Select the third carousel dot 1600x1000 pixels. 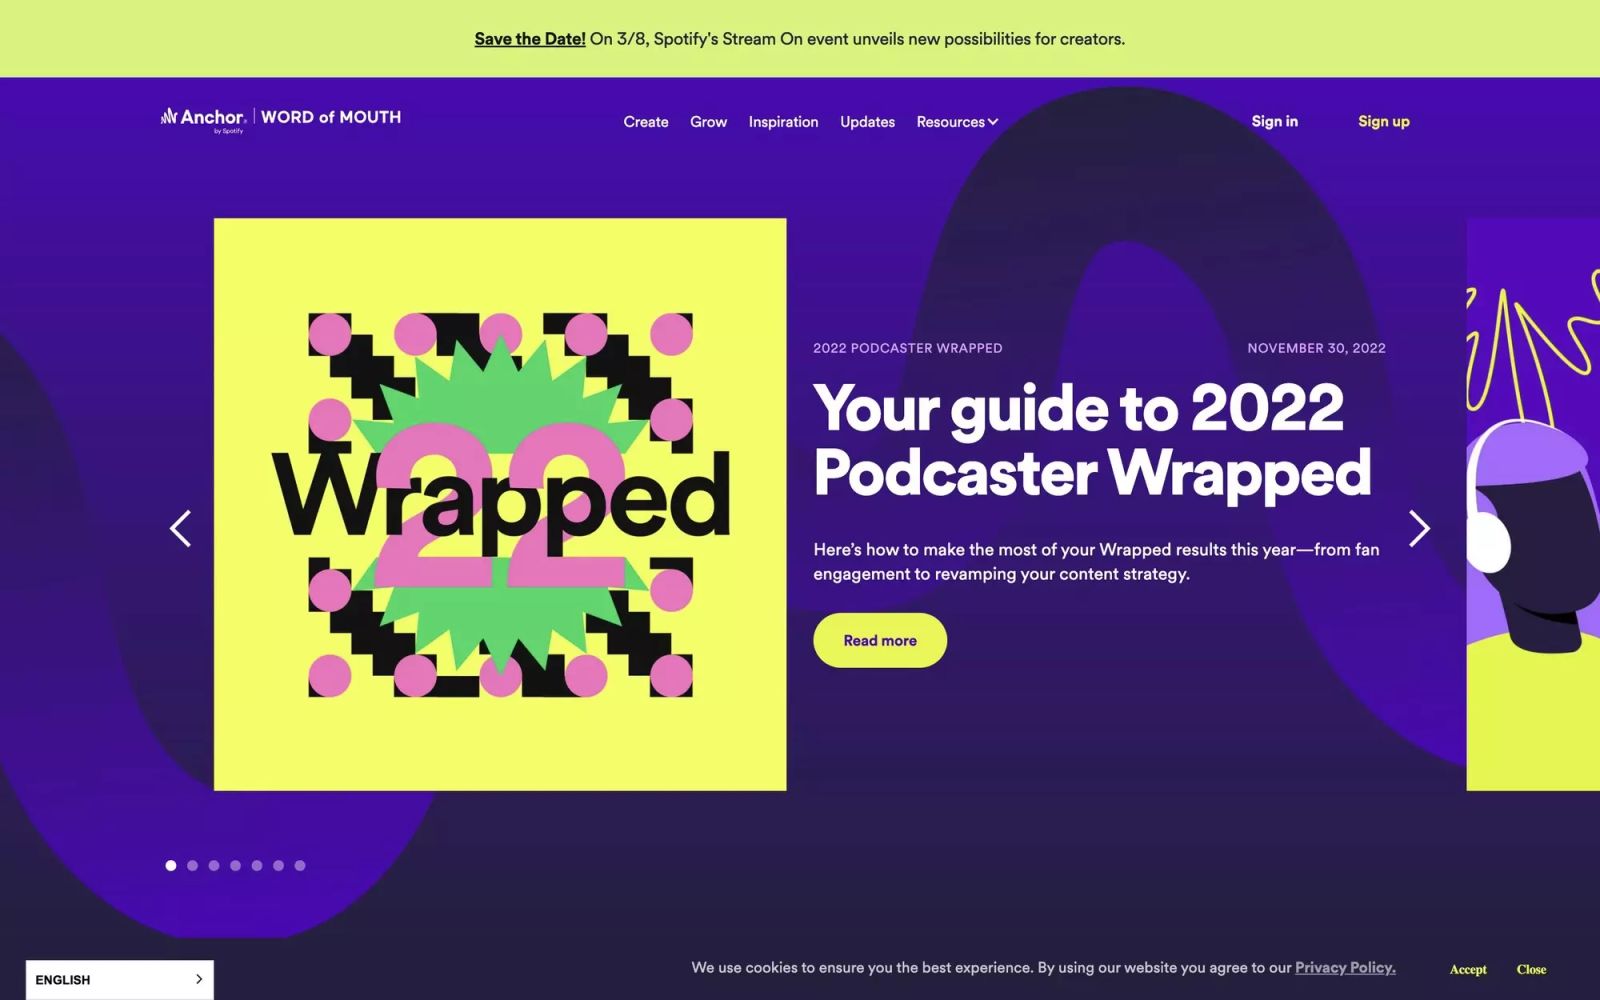click(214, 866)
